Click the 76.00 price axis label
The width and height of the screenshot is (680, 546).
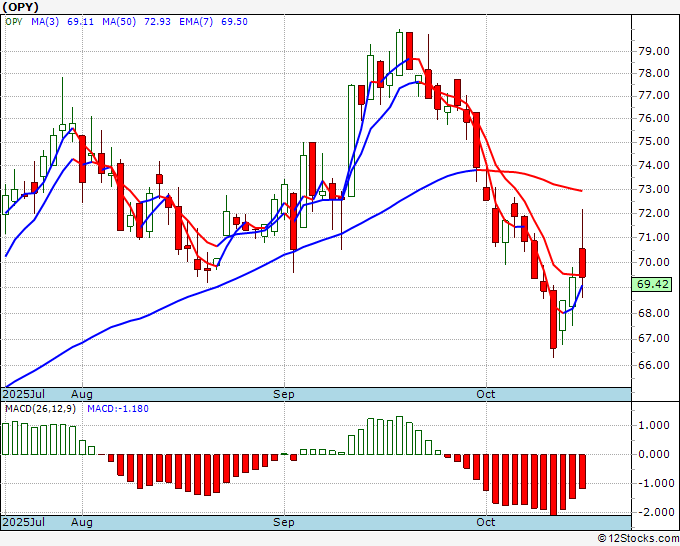point(654,118)
